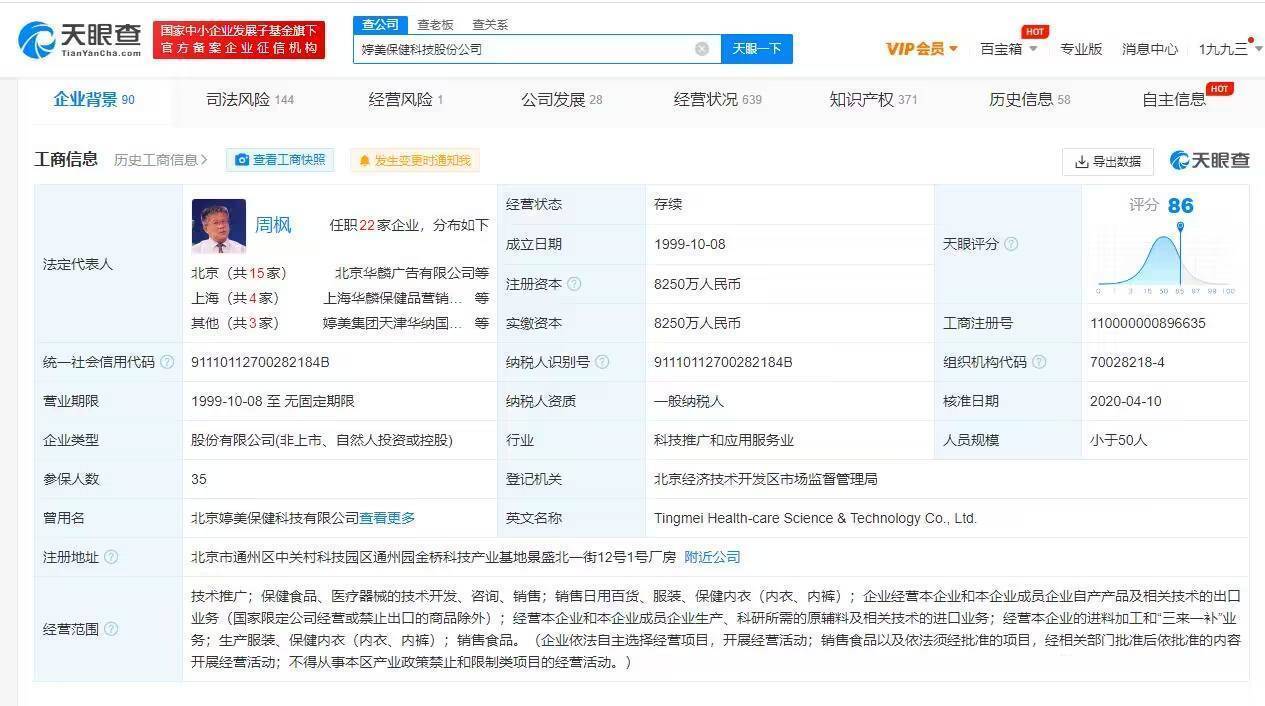Open the VIP会员 dropdown
Viewport: 1265px width, 706px height.
pyautogui.click(x=922, y=48)
